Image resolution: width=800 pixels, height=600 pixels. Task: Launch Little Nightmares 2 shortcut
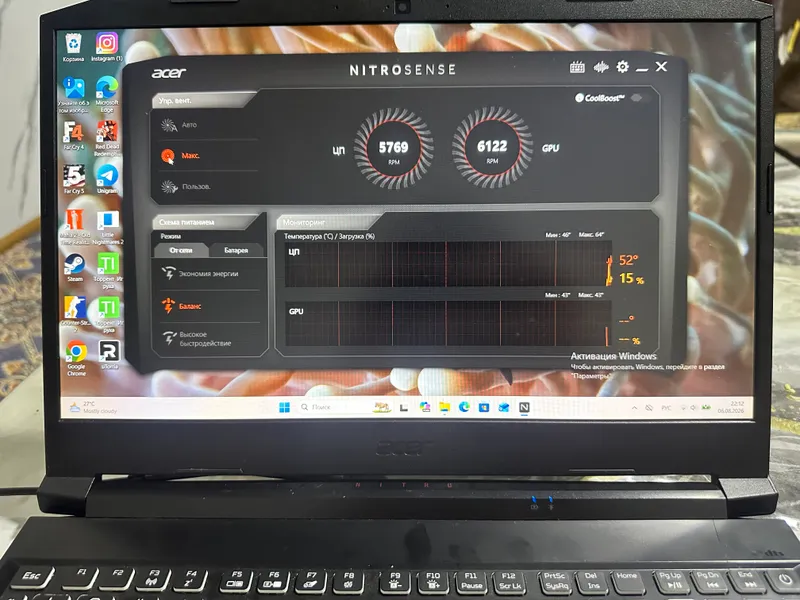click(108, 227)
